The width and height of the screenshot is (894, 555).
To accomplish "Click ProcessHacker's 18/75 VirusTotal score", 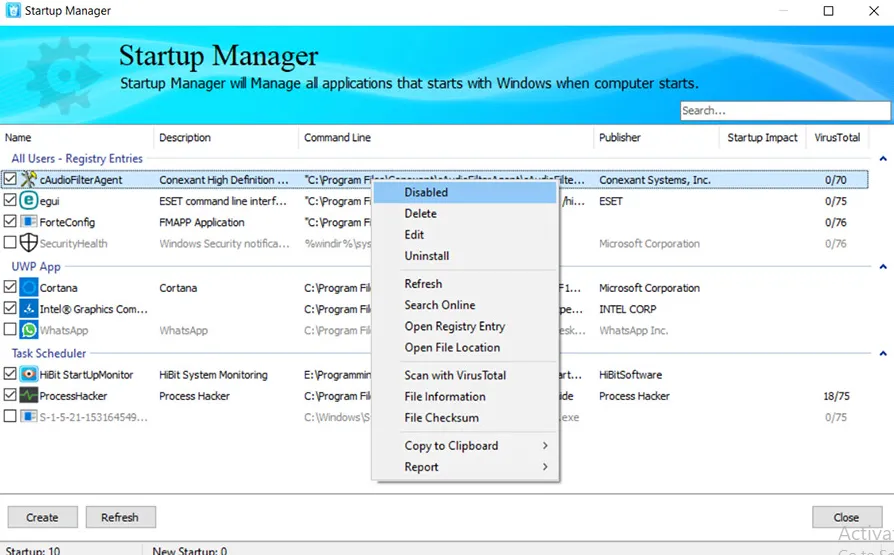I will pos(836,396).
